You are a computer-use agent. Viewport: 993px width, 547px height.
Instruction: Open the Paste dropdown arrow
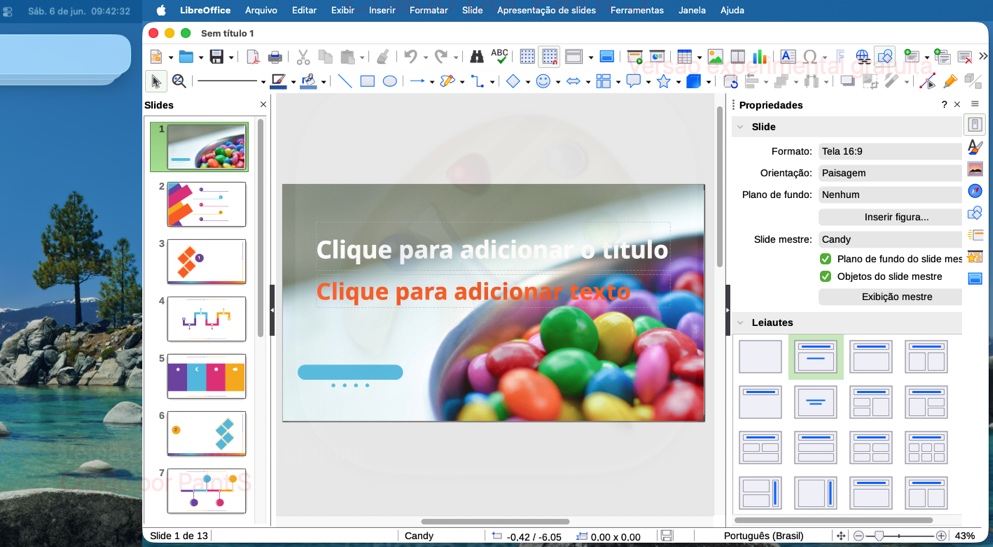point(362,58)
